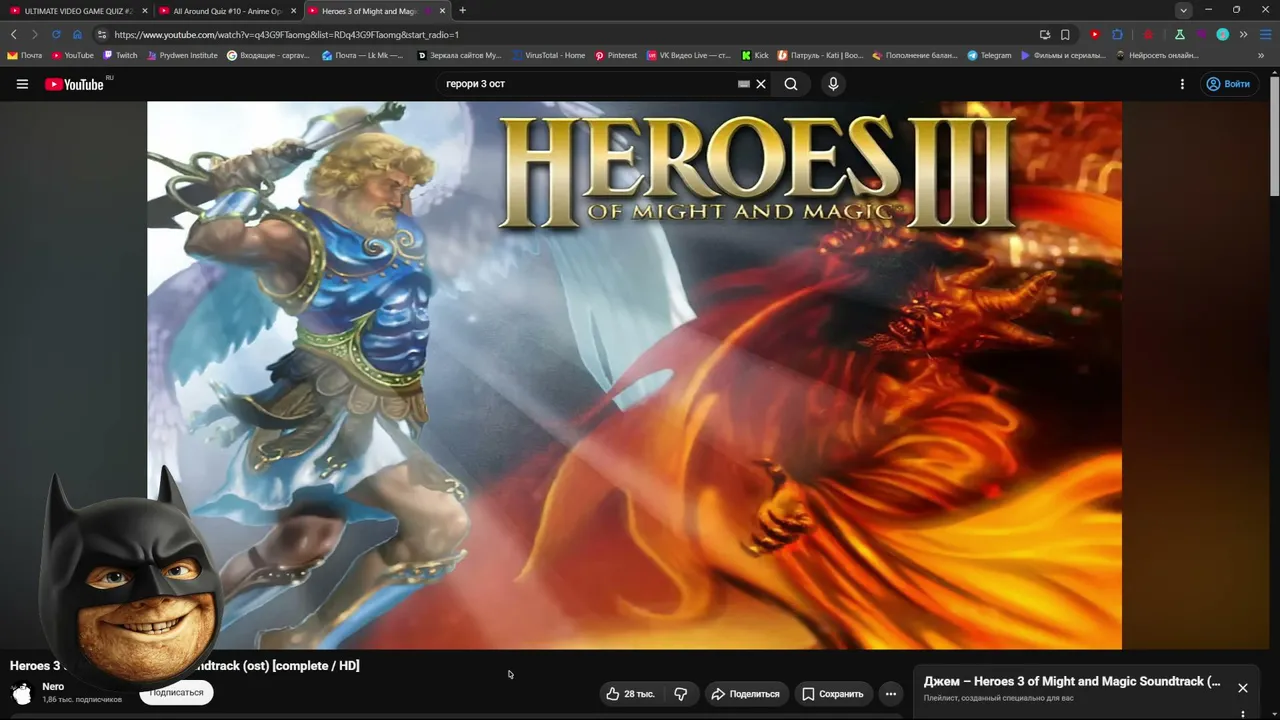Click the Heroes III video player
1280x720 pixels.
pyautogui.click(x=634, y=375)
